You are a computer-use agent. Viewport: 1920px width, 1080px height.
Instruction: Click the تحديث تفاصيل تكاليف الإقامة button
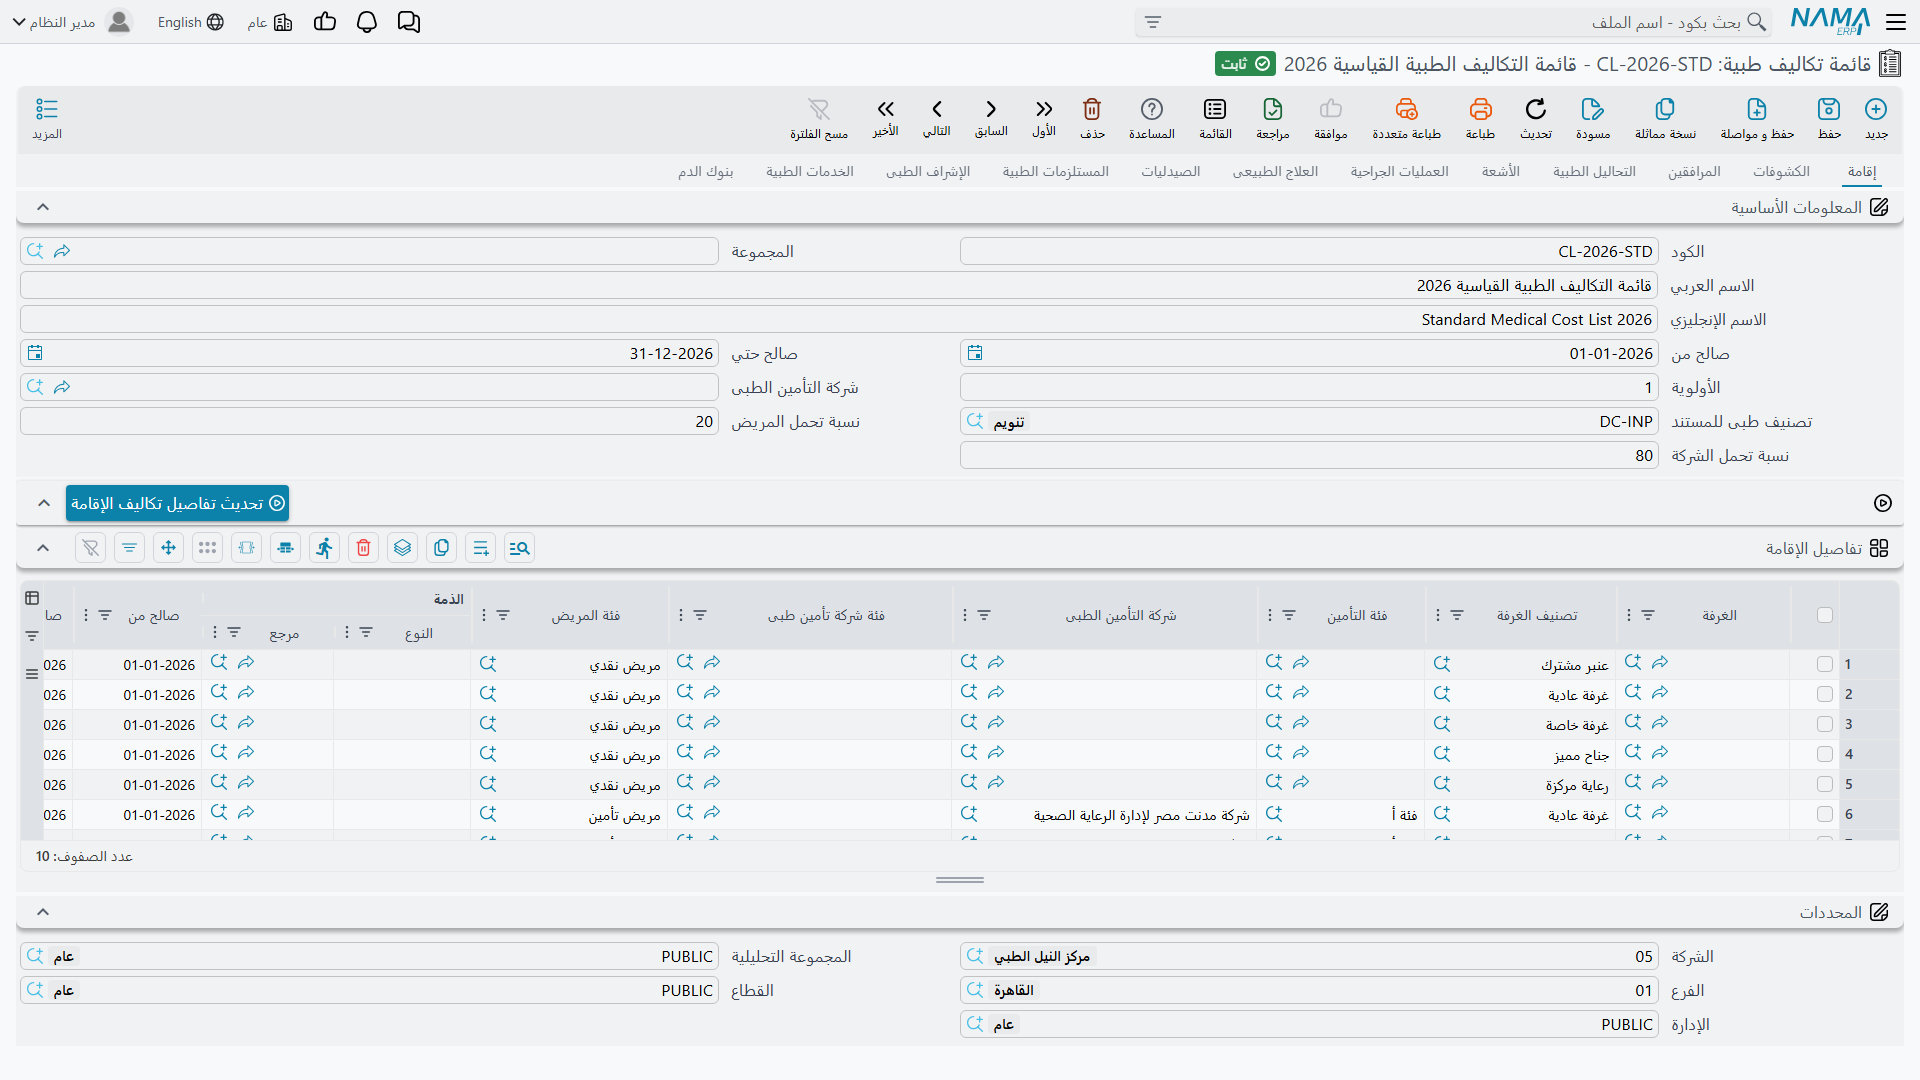177,503
